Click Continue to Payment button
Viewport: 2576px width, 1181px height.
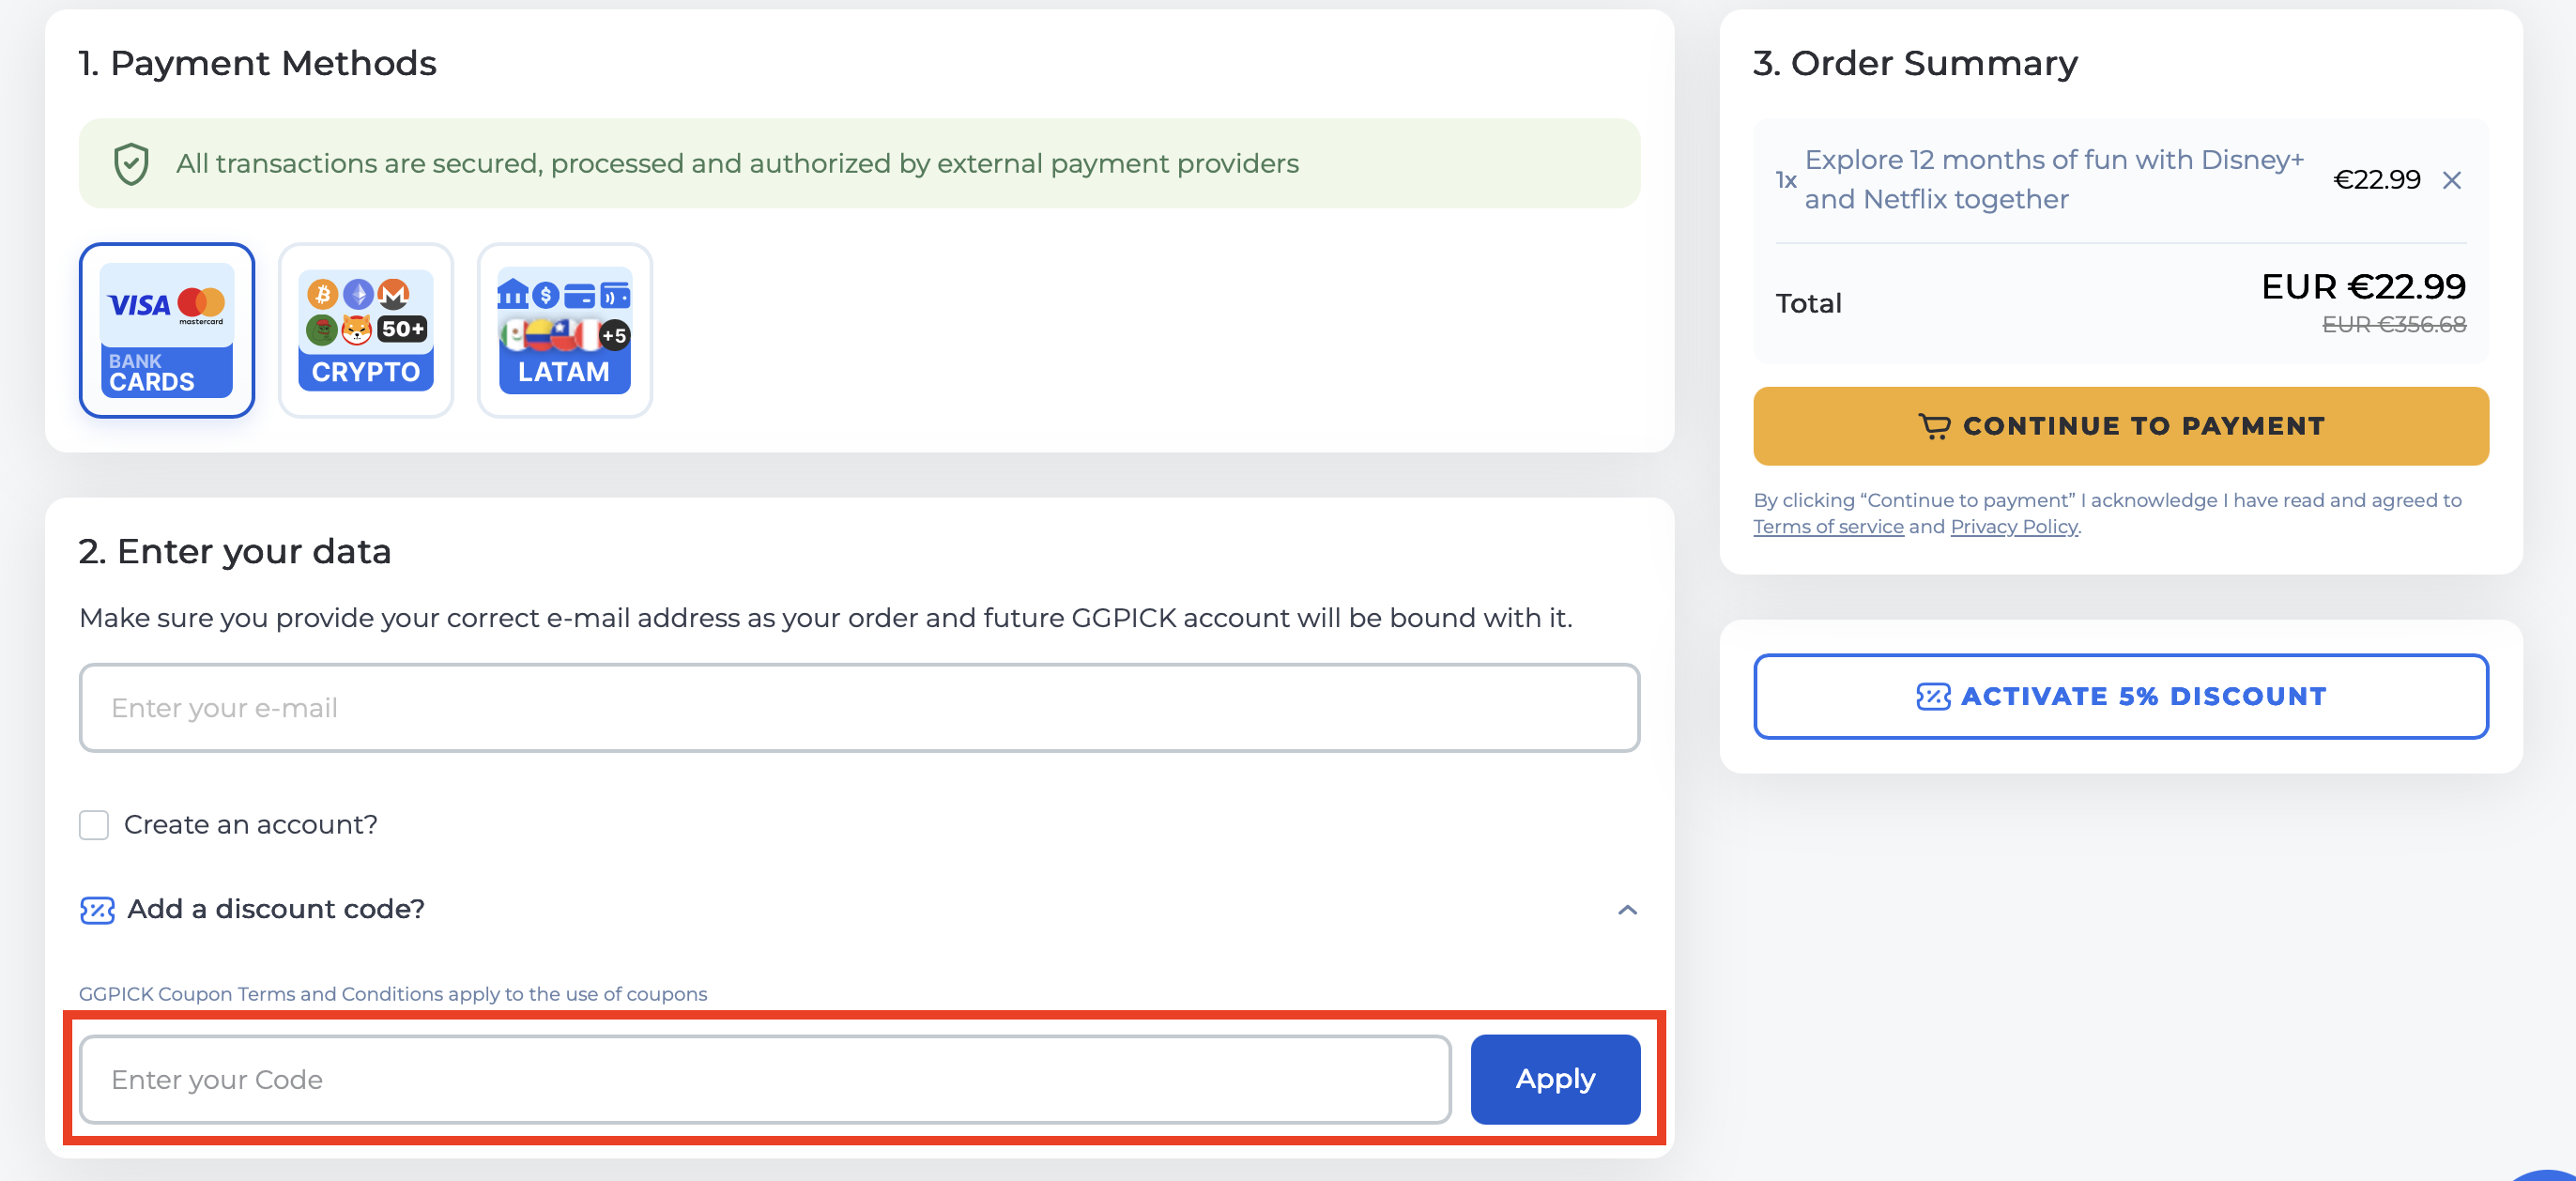coord(2120,426)
